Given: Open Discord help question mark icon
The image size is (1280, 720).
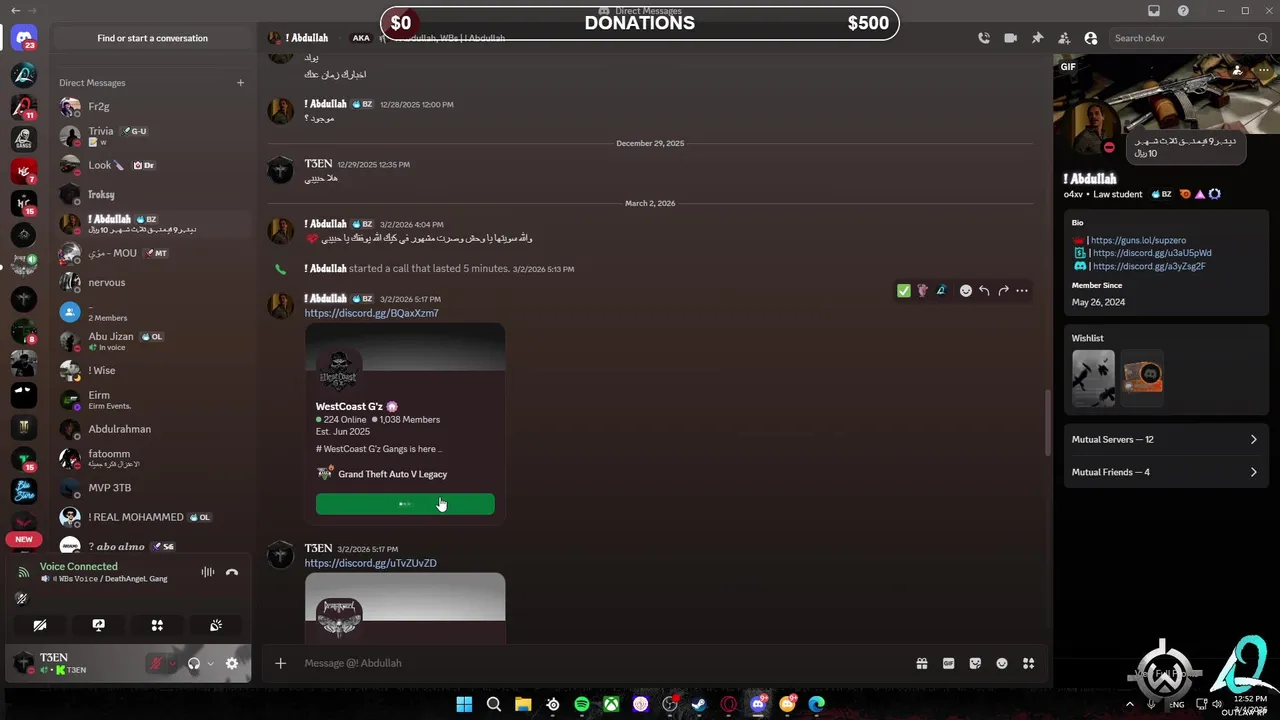Looking at the screenshot, I should pos(1184,11).
